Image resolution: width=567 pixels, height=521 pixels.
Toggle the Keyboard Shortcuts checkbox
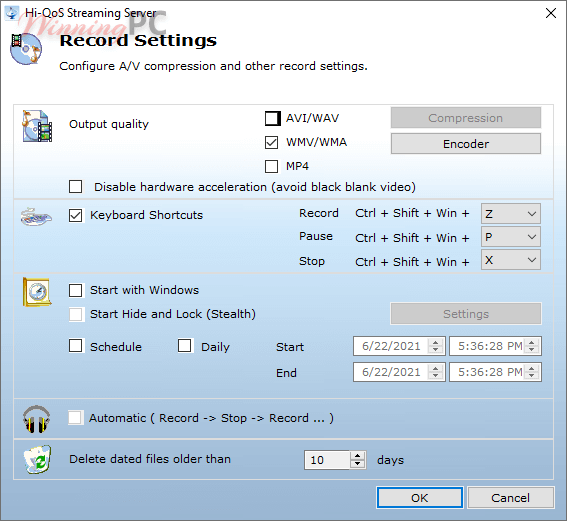76,215
